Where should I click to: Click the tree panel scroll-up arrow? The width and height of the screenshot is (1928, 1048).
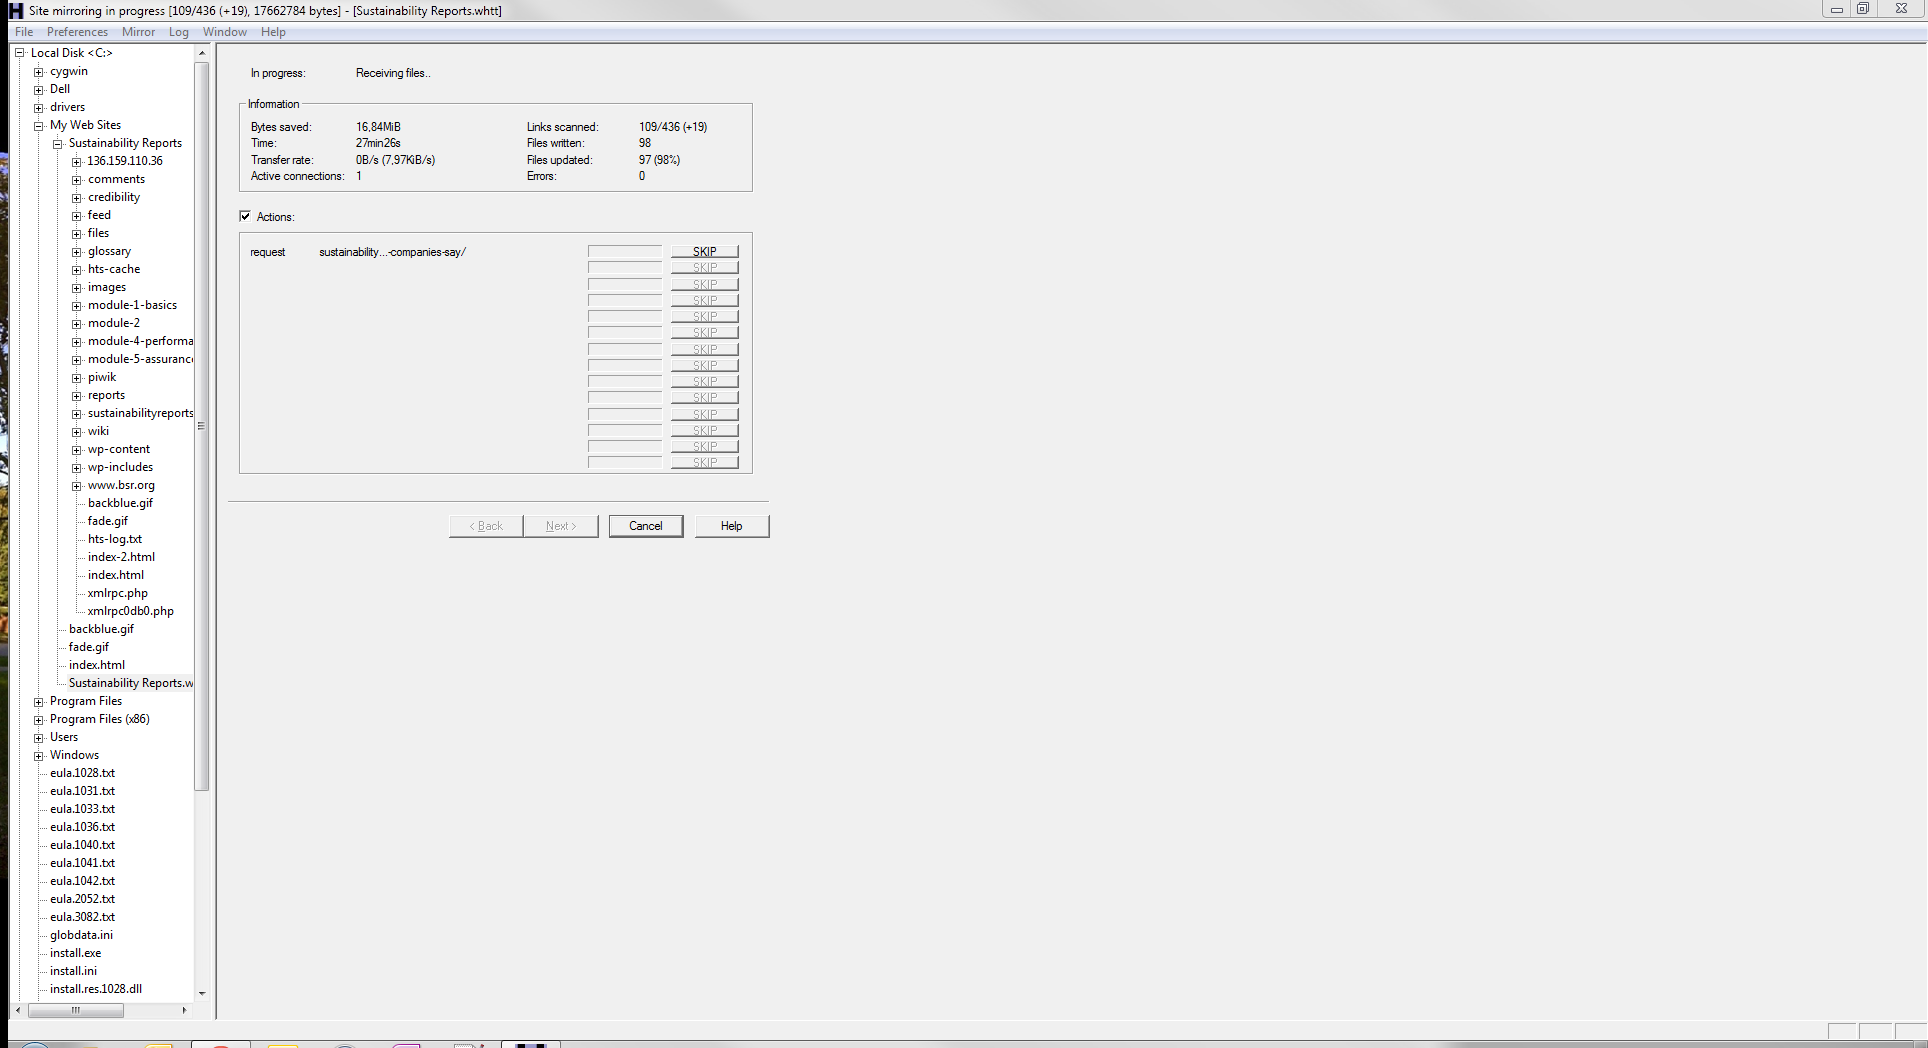pyautogui.click(x=202, y=53)
